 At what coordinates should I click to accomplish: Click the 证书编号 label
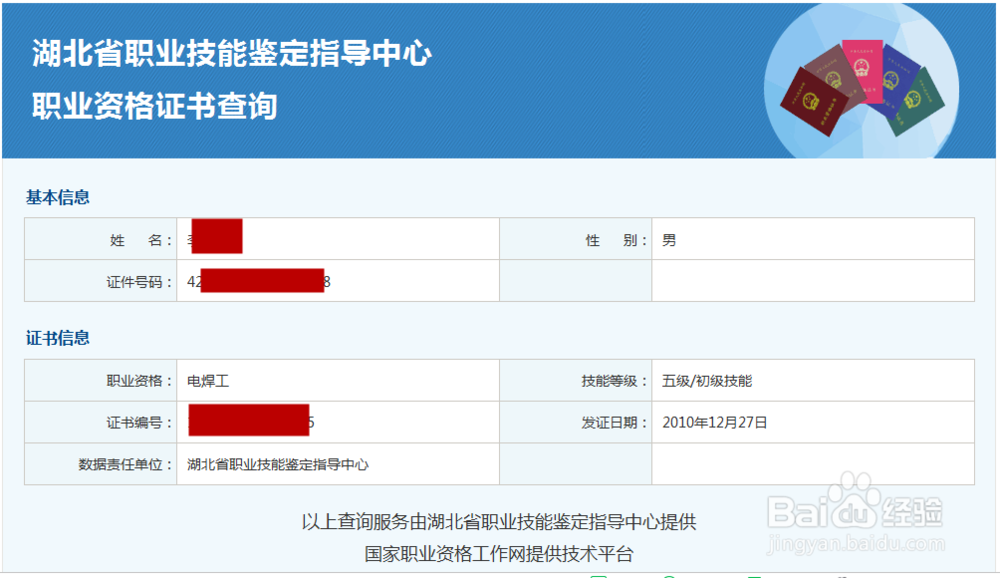(x=140, y=422)
